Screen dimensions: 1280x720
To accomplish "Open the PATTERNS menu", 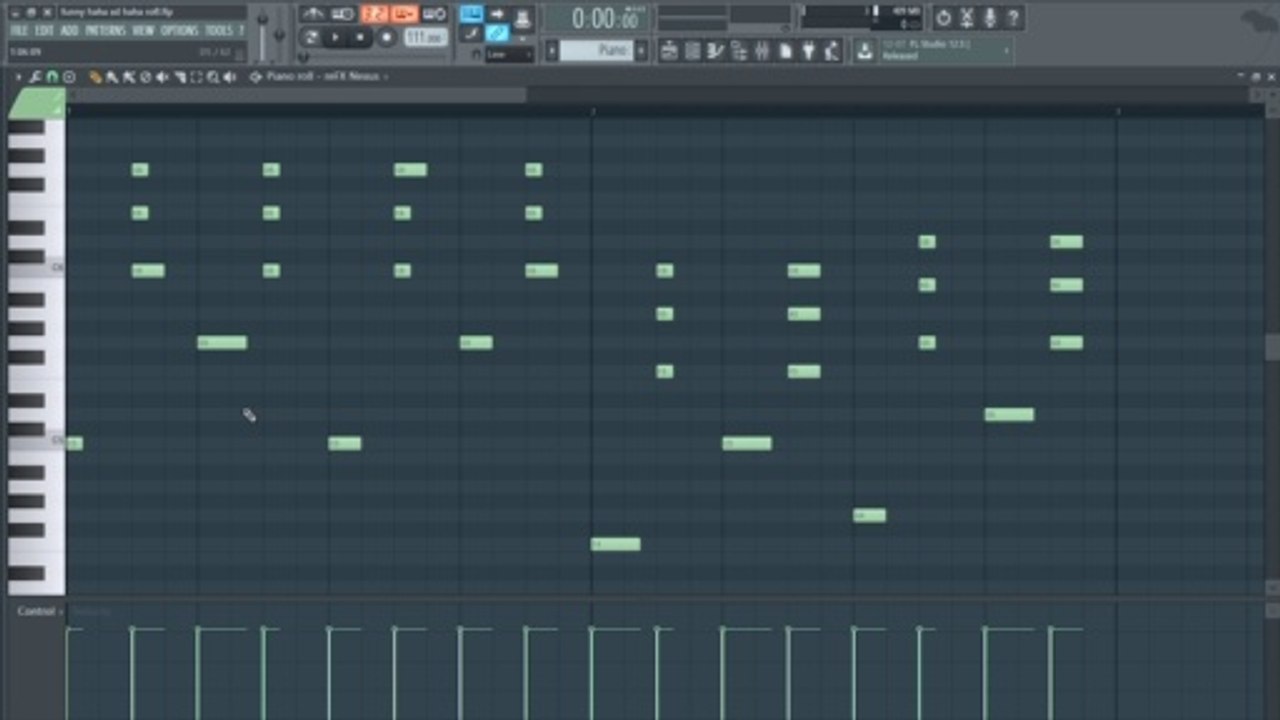I will pyautogui.click(x=105, y=31).
